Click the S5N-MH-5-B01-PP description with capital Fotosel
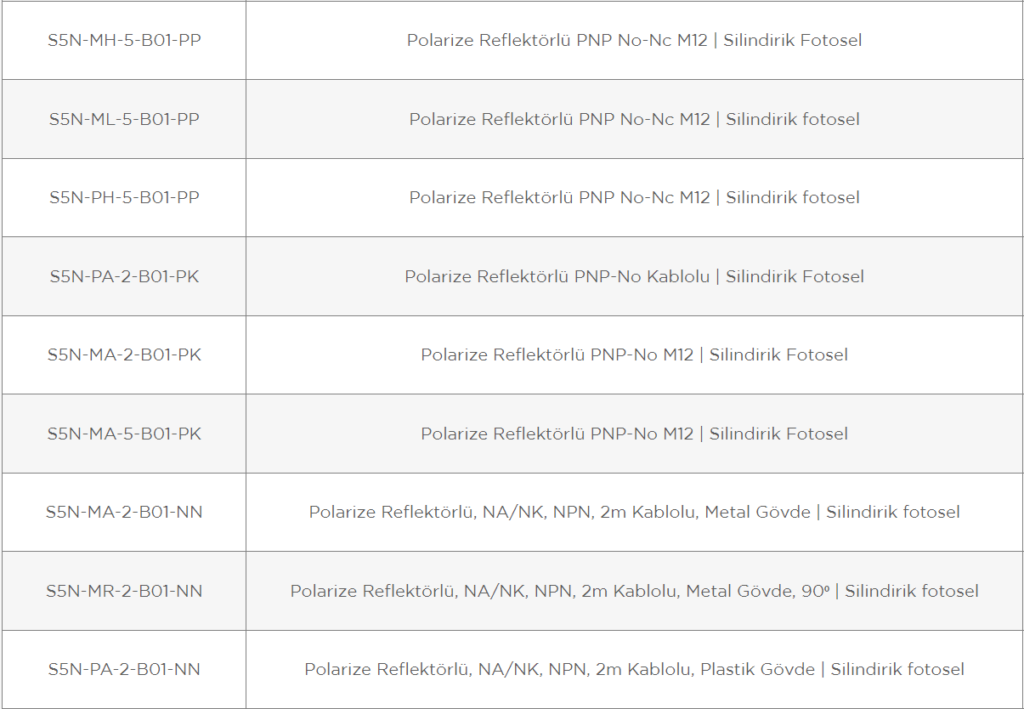The image size is (1024, 709). (x=634, y=40)
